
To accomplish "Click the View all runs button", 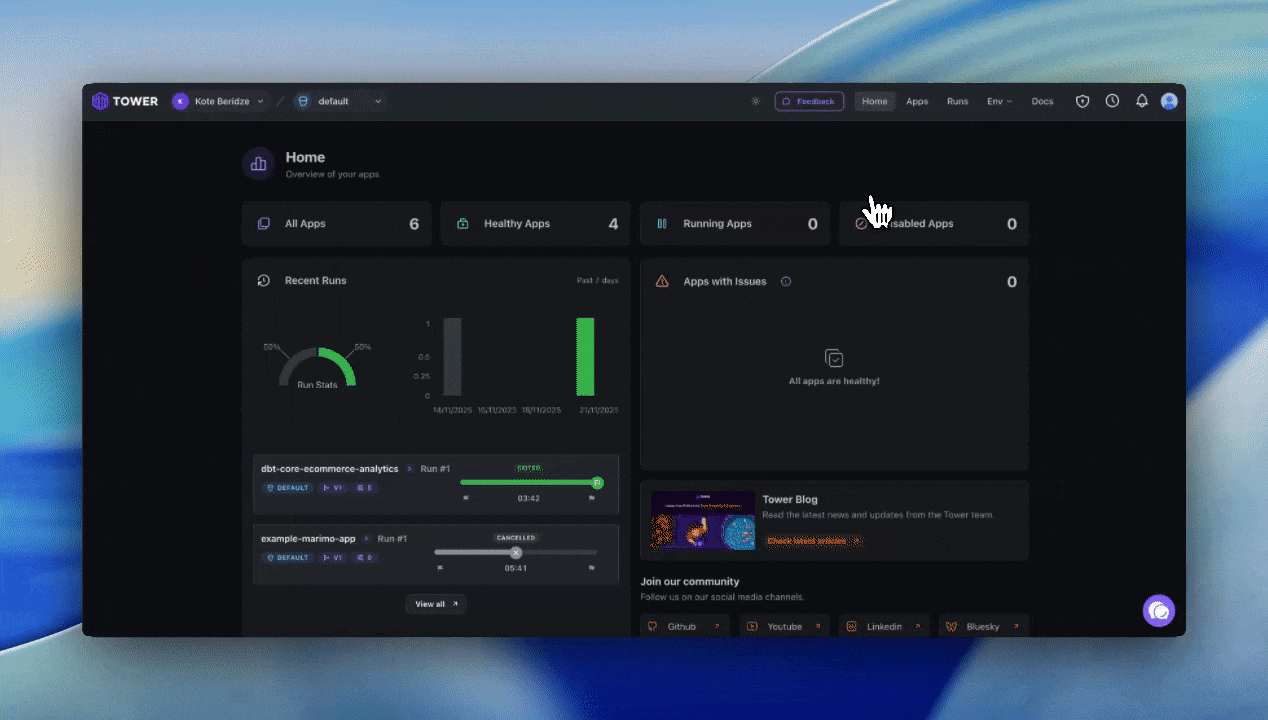I will pos(436,604).
